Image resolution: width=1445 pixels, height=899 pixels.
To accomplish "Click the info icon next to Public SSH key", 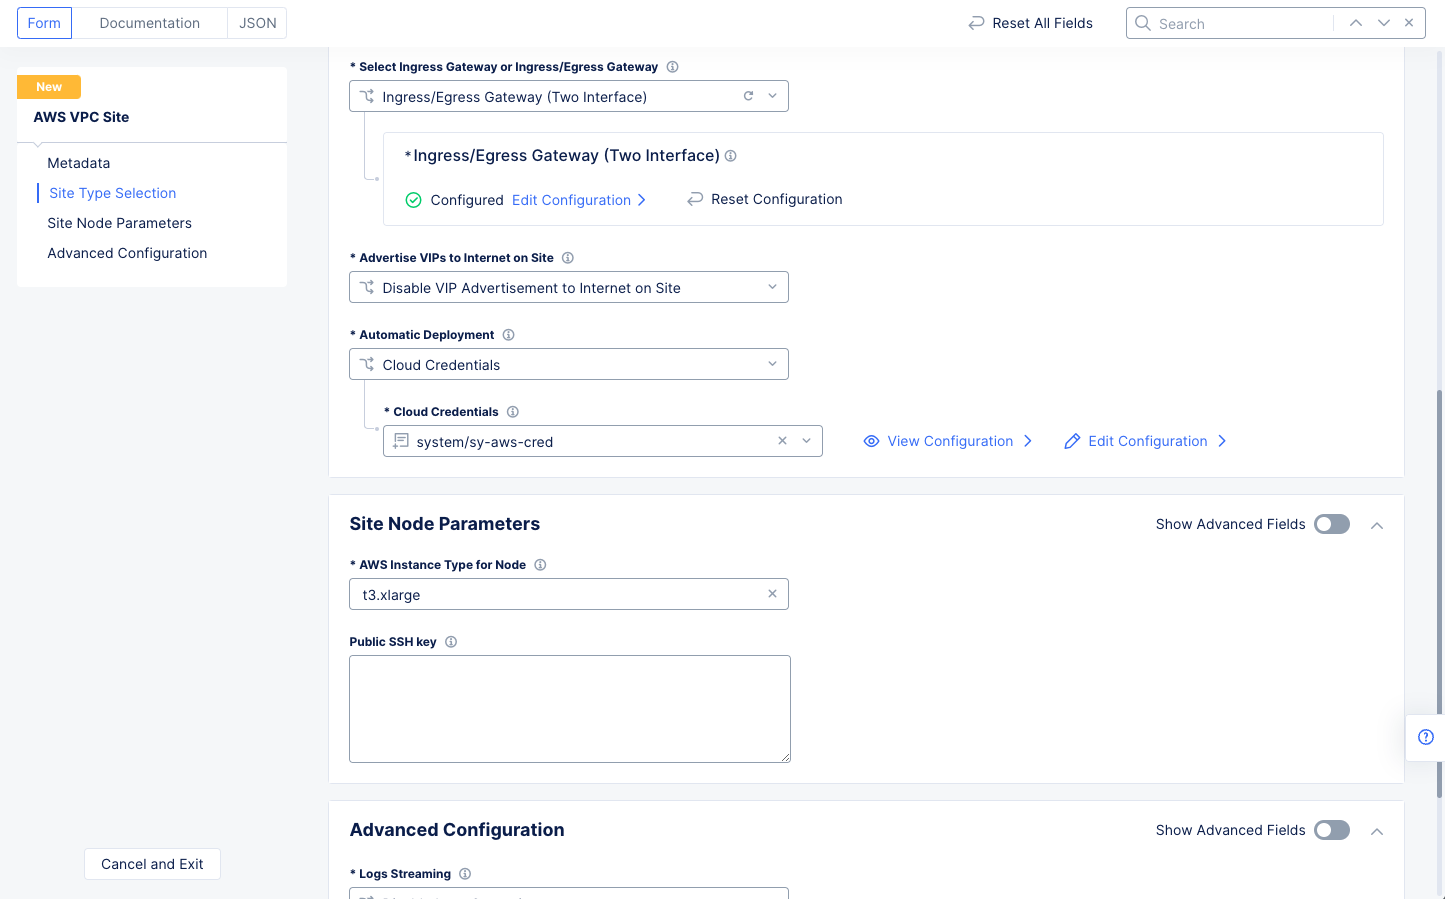I will pos(450,642).
